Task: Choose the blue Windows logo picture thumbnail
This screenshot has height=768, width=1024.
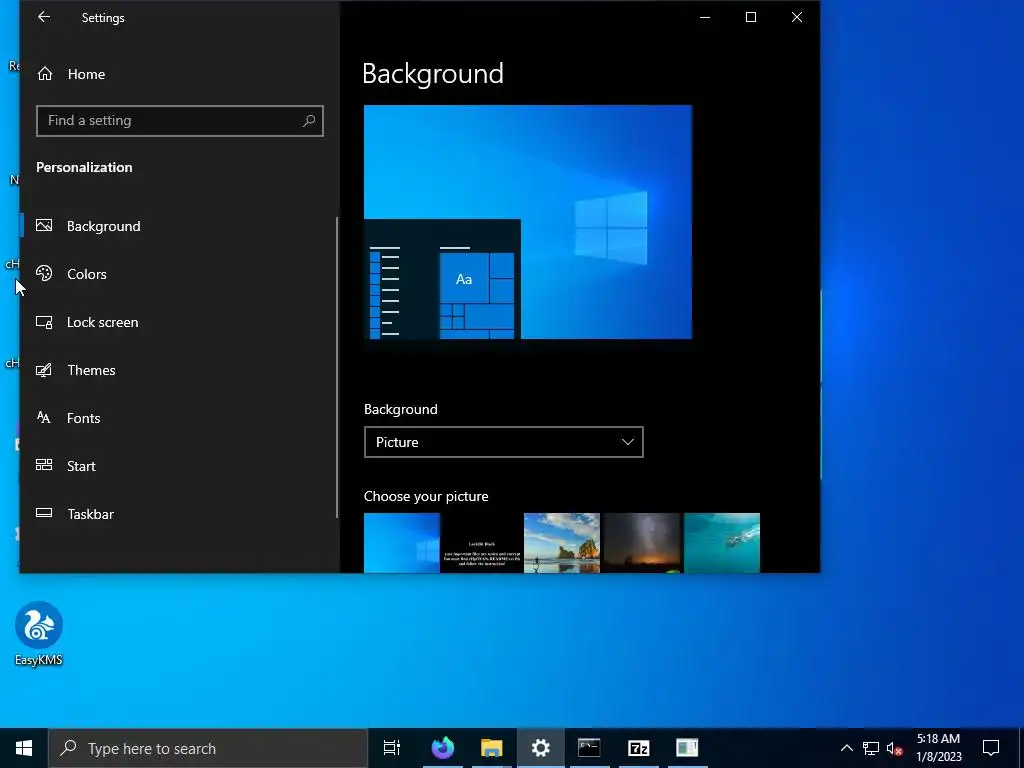Action: [x=402, y=543]
